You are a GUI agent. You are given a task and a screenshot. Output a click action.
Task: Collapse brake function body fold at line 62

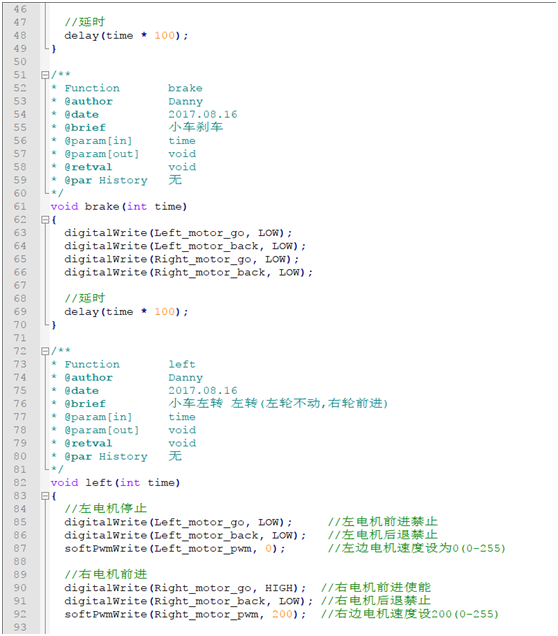pos(45,220)
